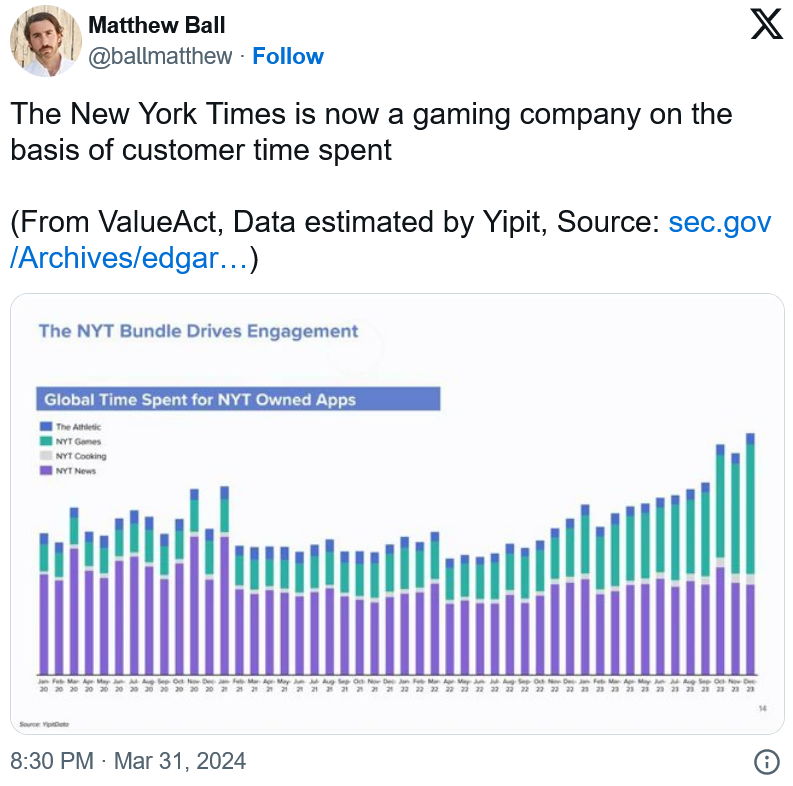Click the Oct 23 bar in the chart

point(720,559)
